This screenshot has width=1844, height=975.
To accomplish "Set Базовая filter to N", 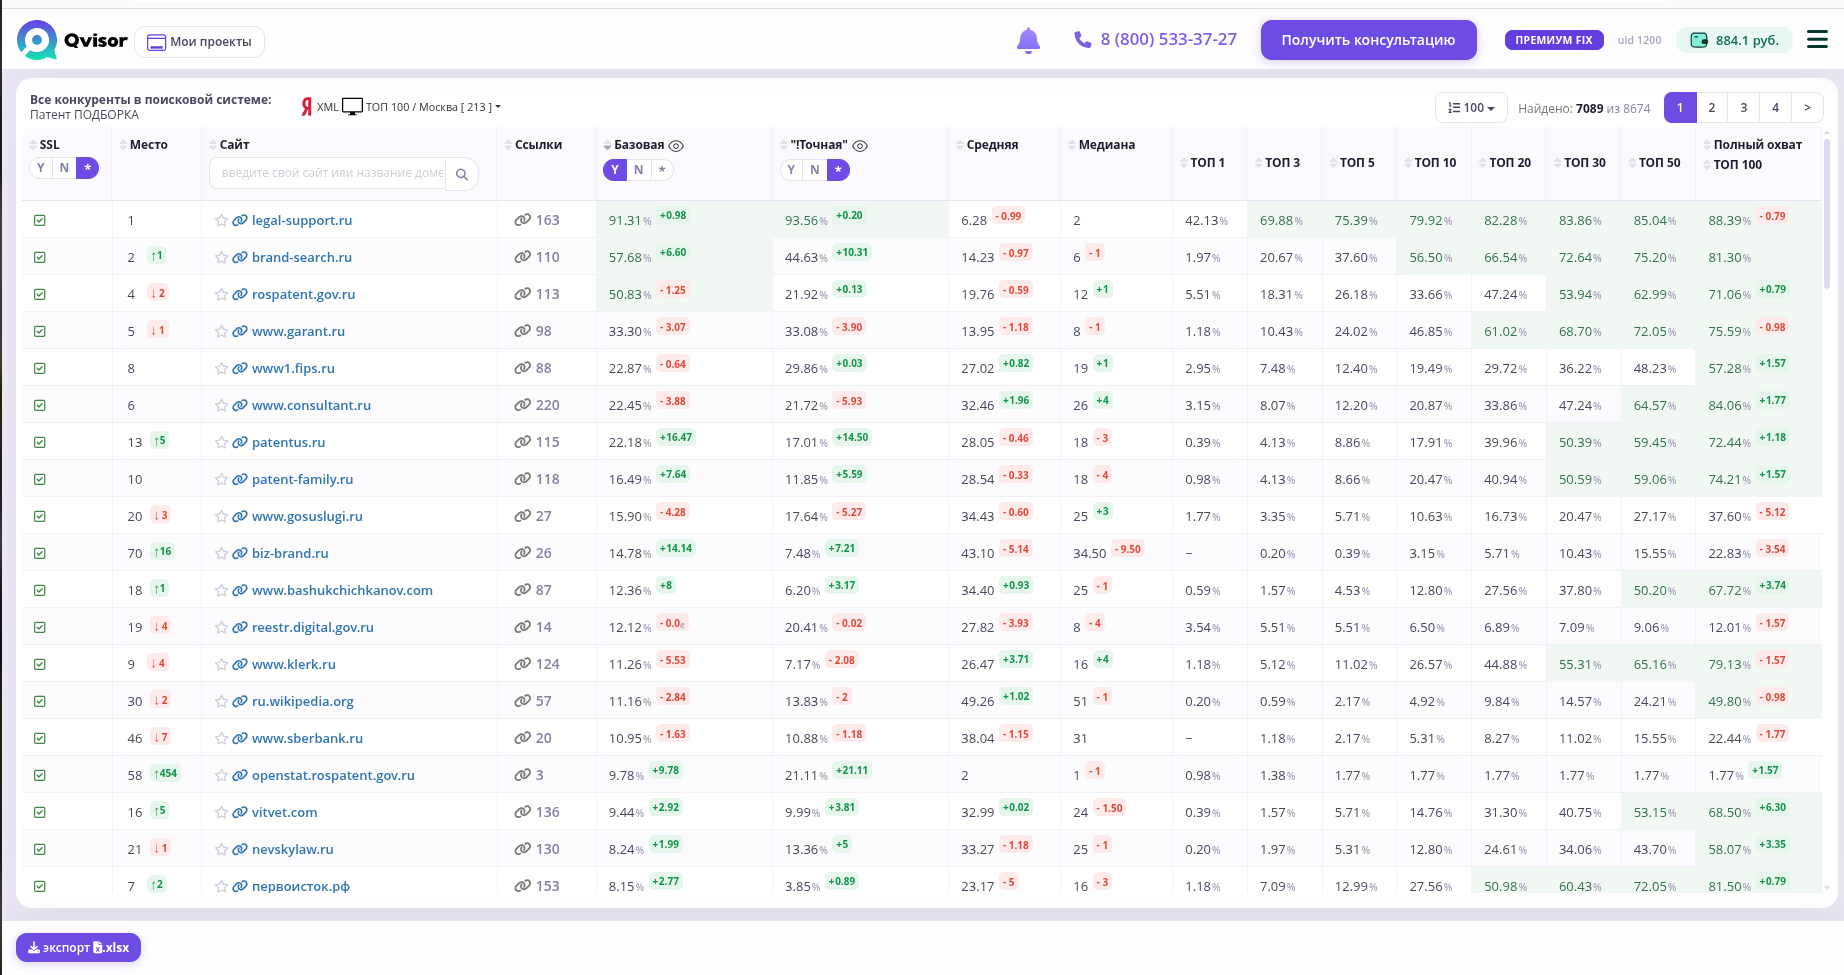I will coord(639,170).
